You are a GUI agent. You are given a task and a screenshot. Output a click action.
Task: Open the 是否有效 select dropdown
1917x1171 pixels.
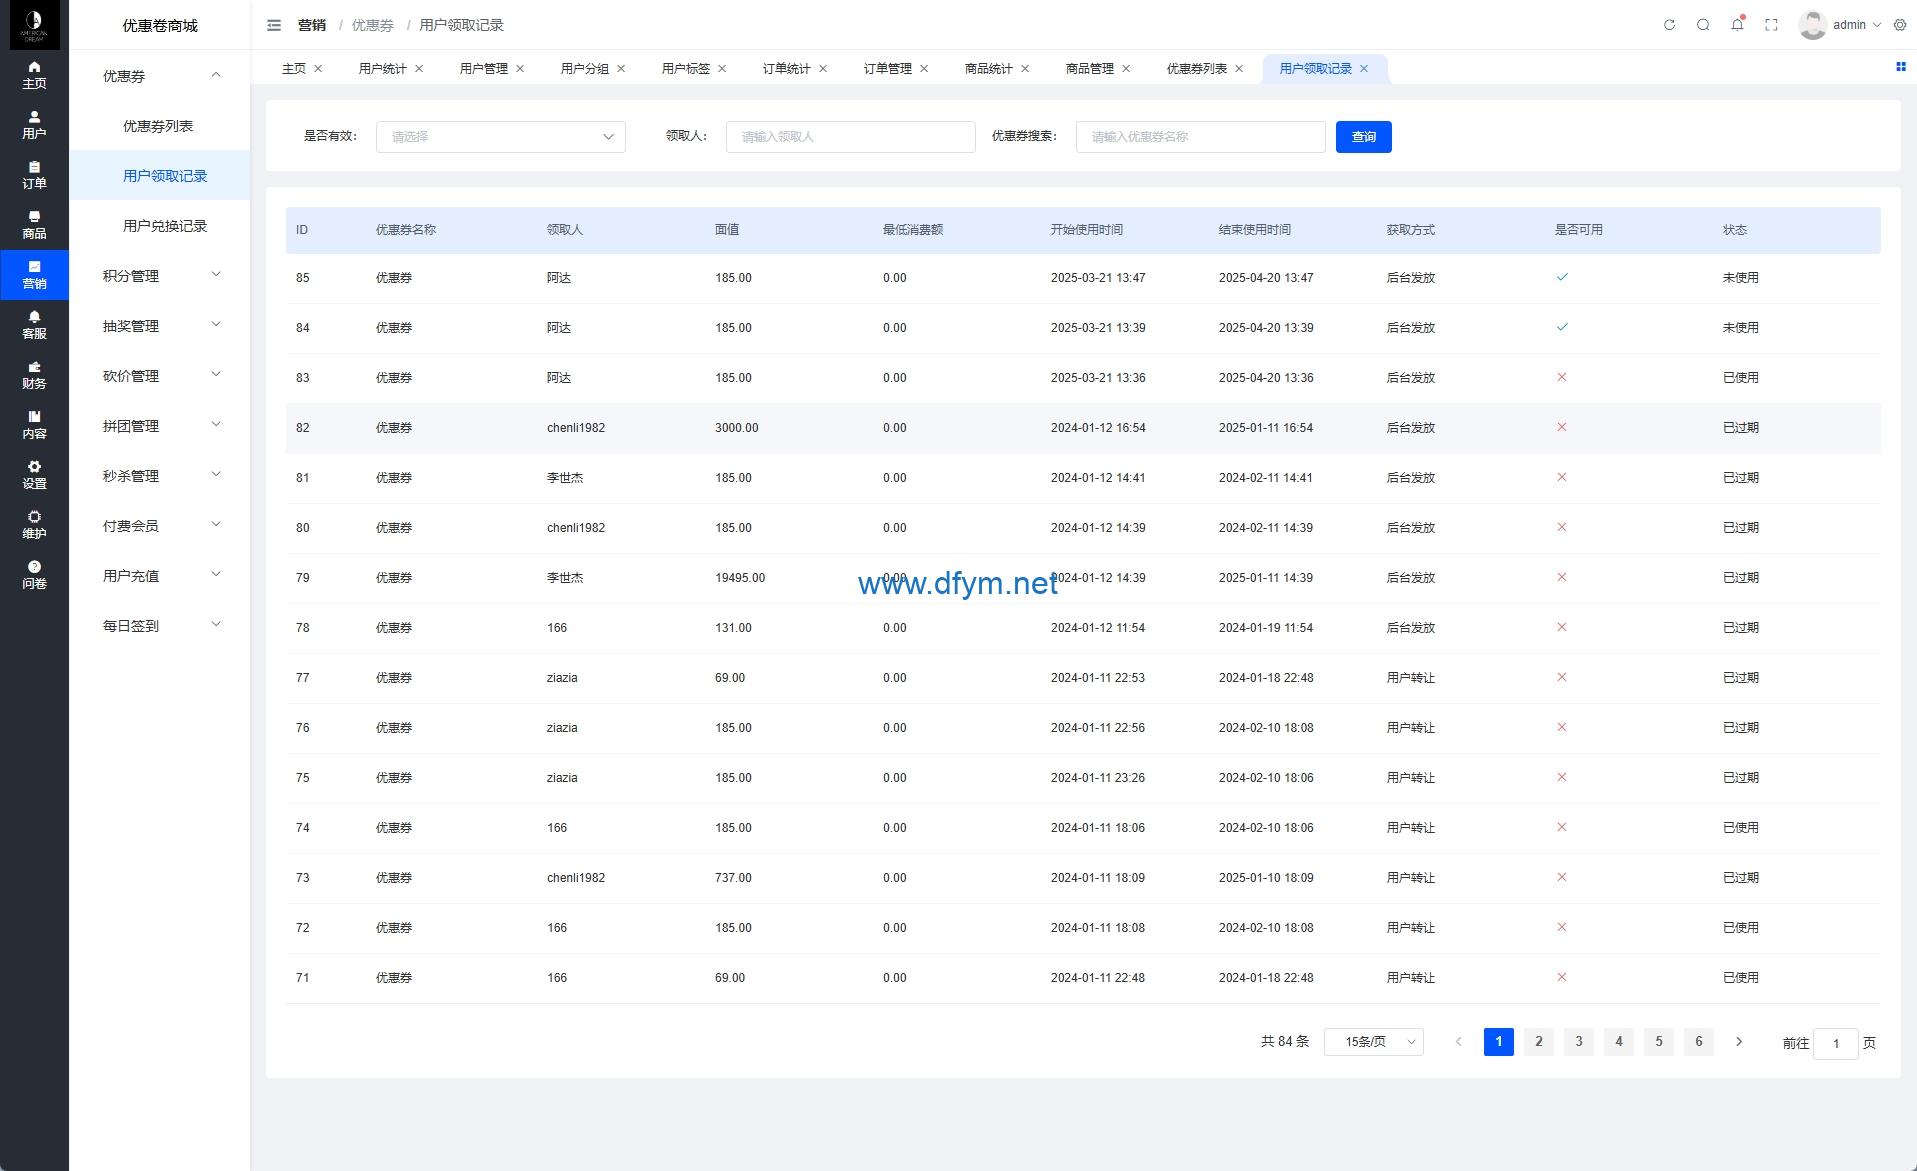501,137
